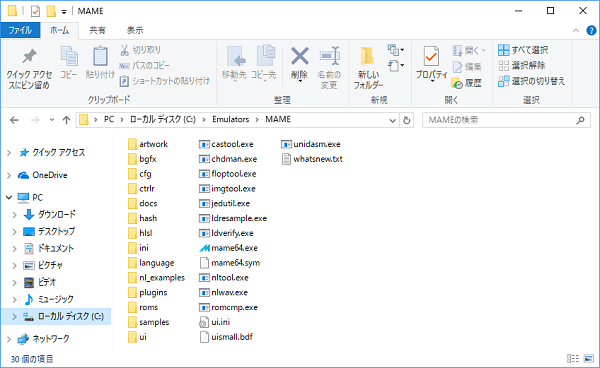The width and height of the screenshot is (600, 368).
Task: Select the whatsnew.txt file icon
Action: tap(286, 159)
